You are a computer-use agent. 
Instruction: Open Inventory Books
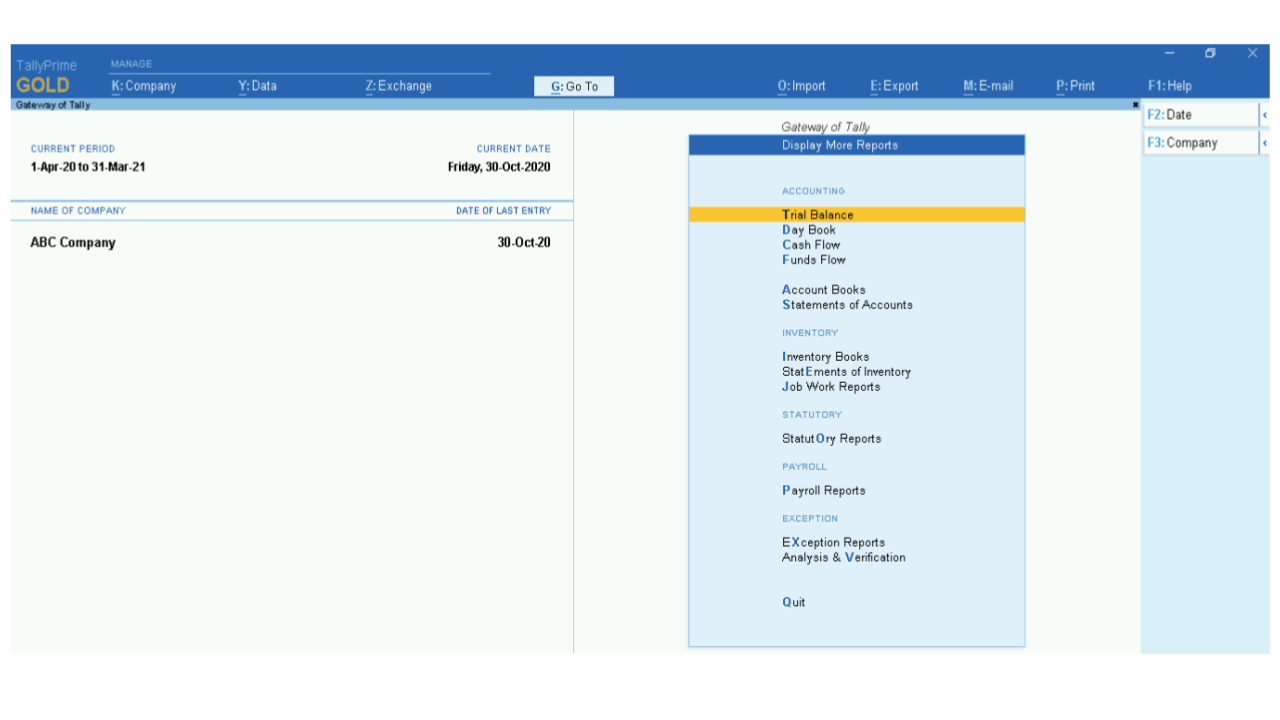click(825, 357)
